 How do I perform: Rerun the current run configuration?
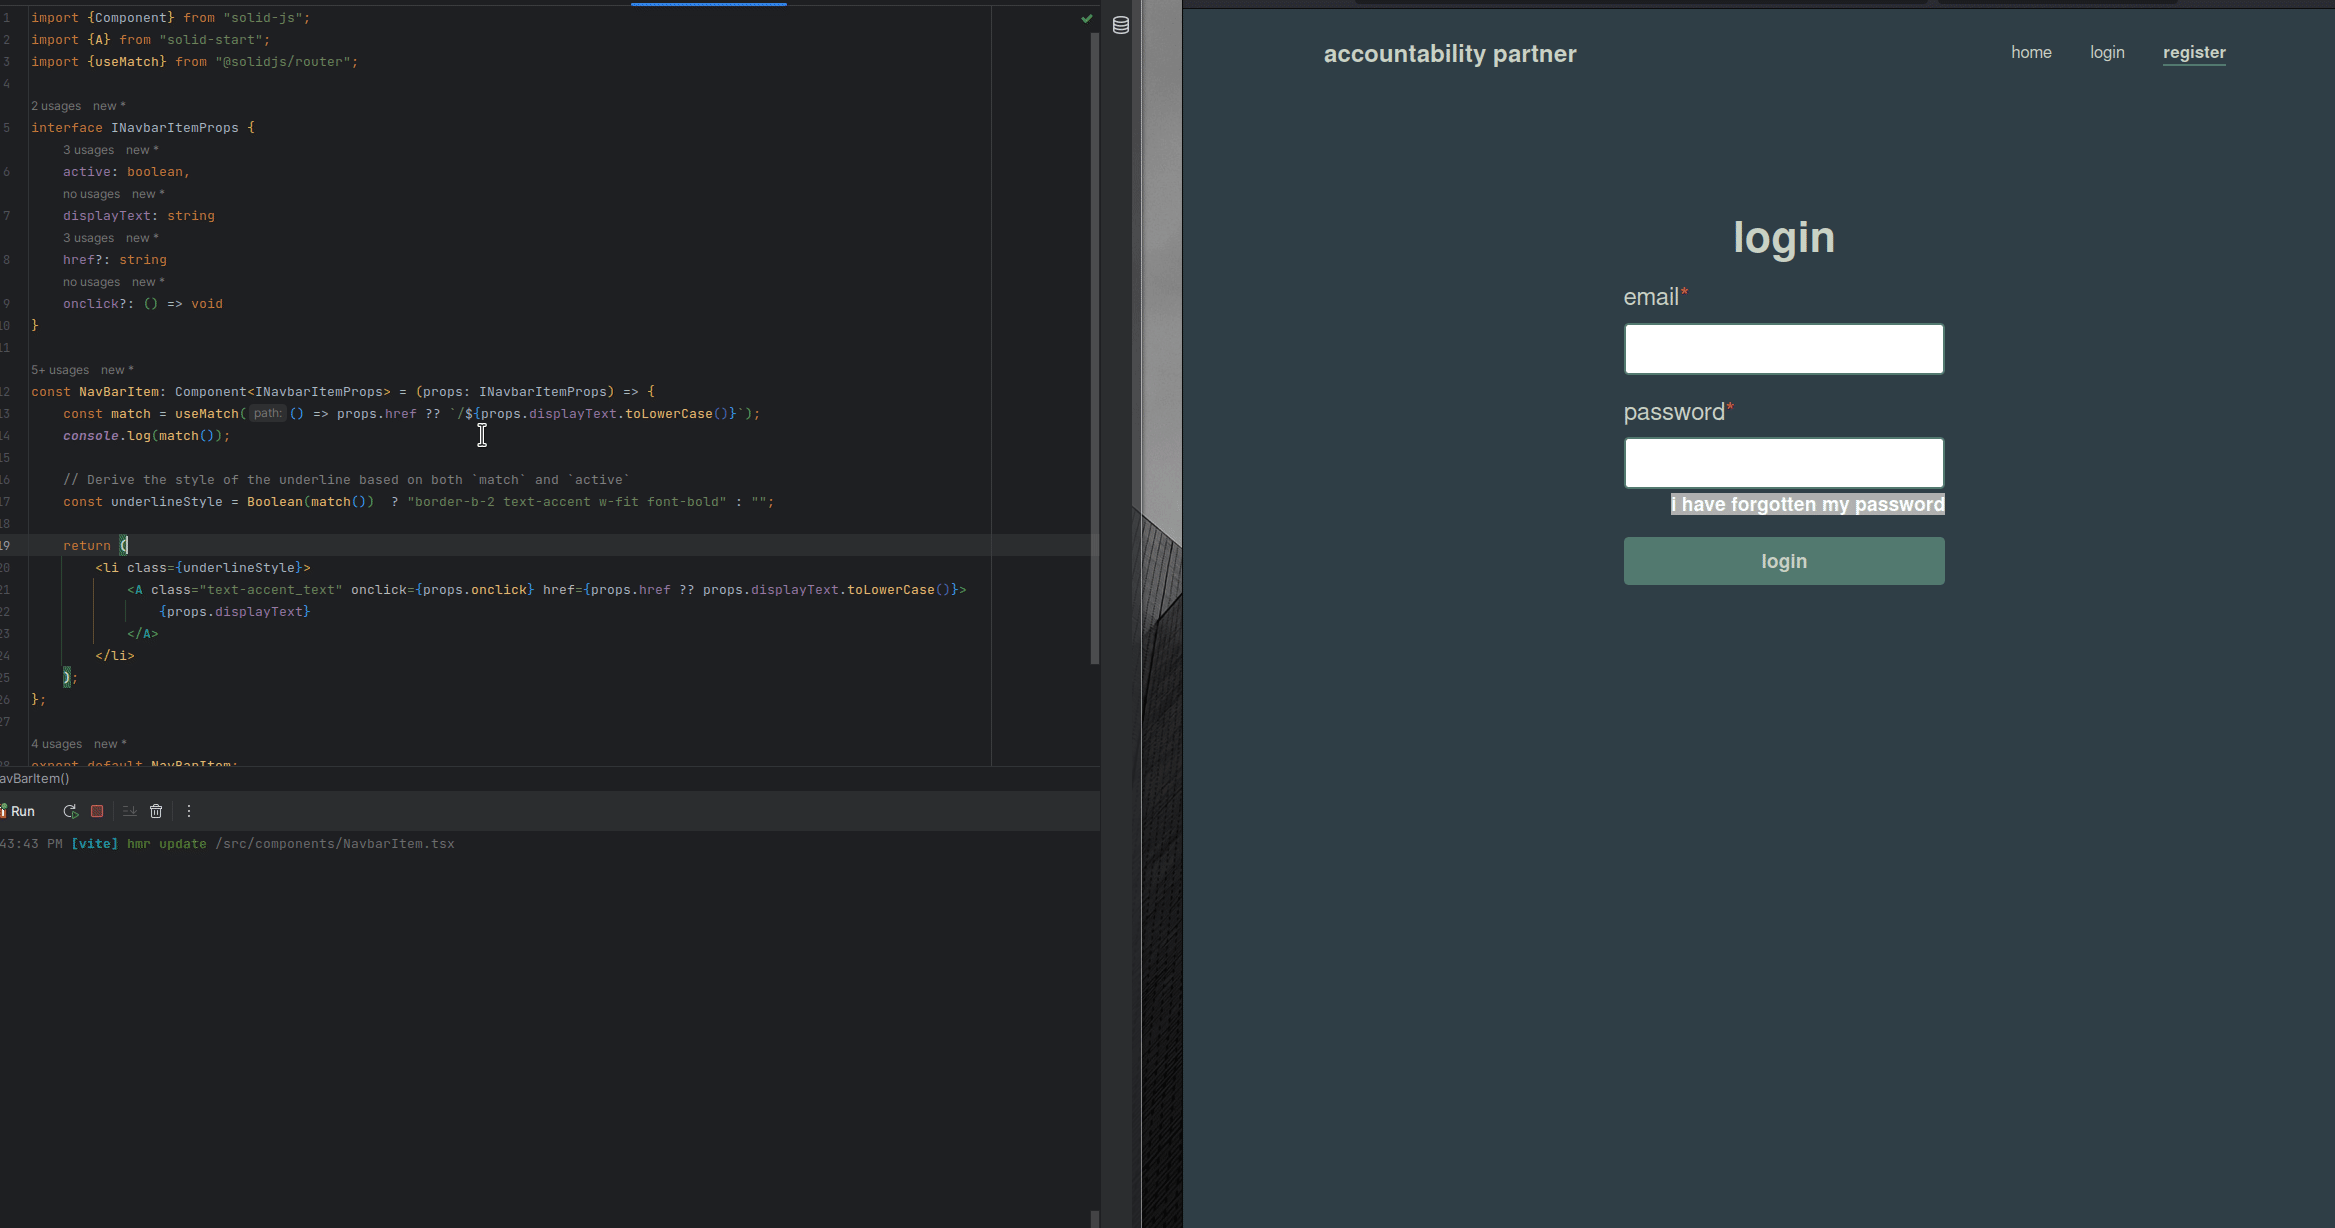click(x=70, y=811)
